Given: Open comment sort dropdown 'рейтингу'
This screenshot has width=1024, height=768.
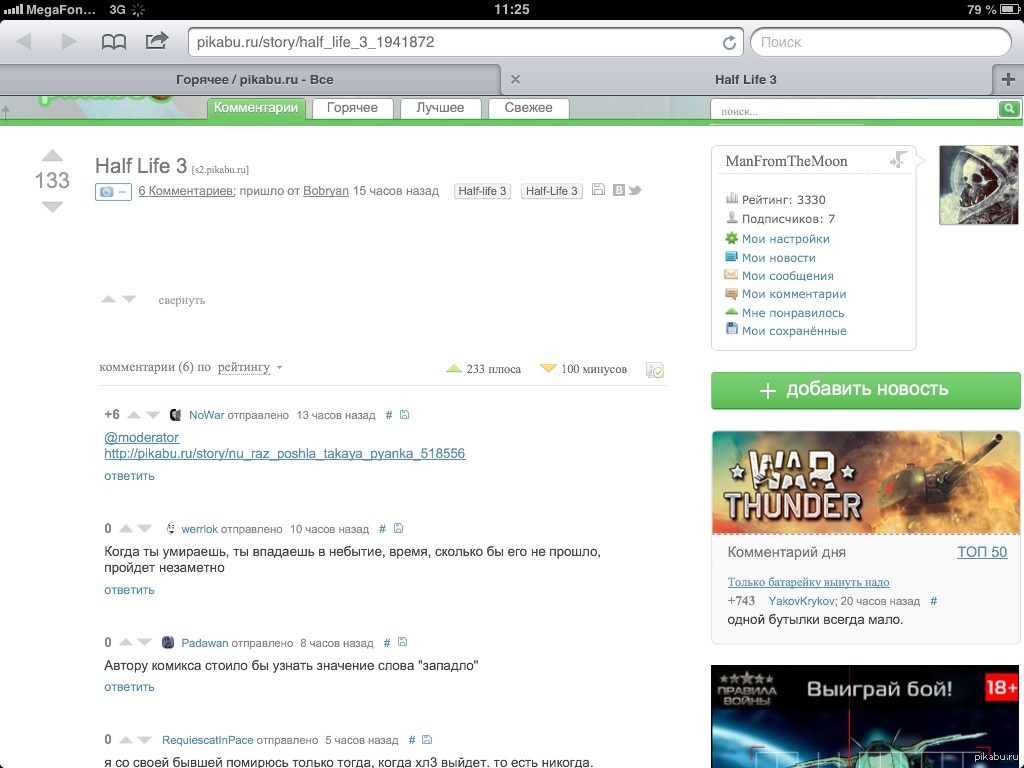Looking at the screenshot, I should 249,368.
